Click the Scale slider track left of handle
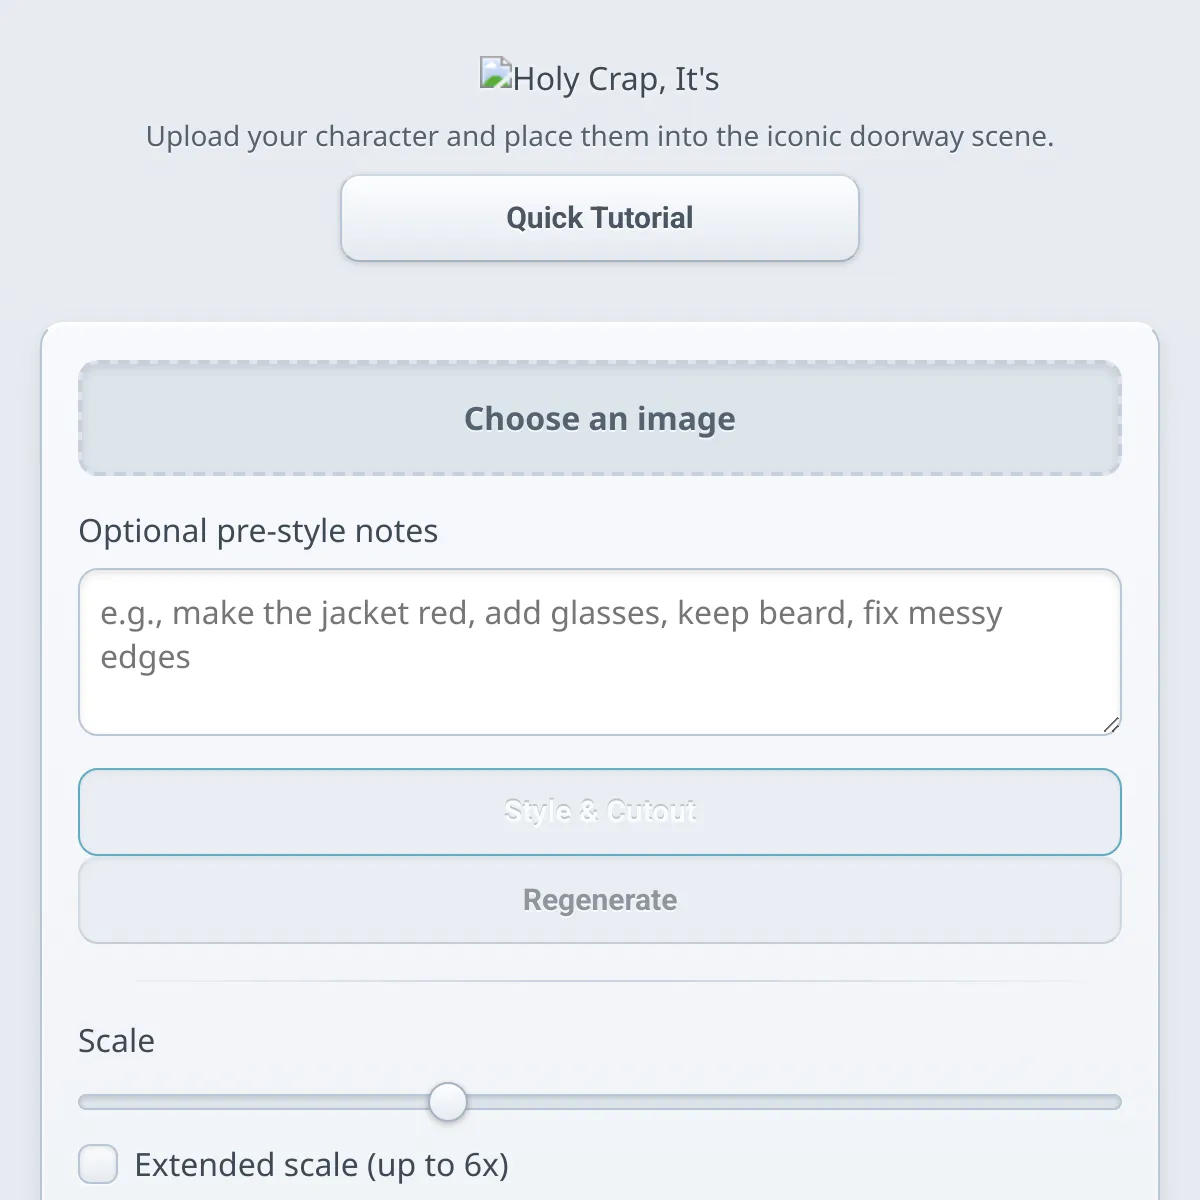This screenshot has height=1200, width=1200. (260, 1102)
